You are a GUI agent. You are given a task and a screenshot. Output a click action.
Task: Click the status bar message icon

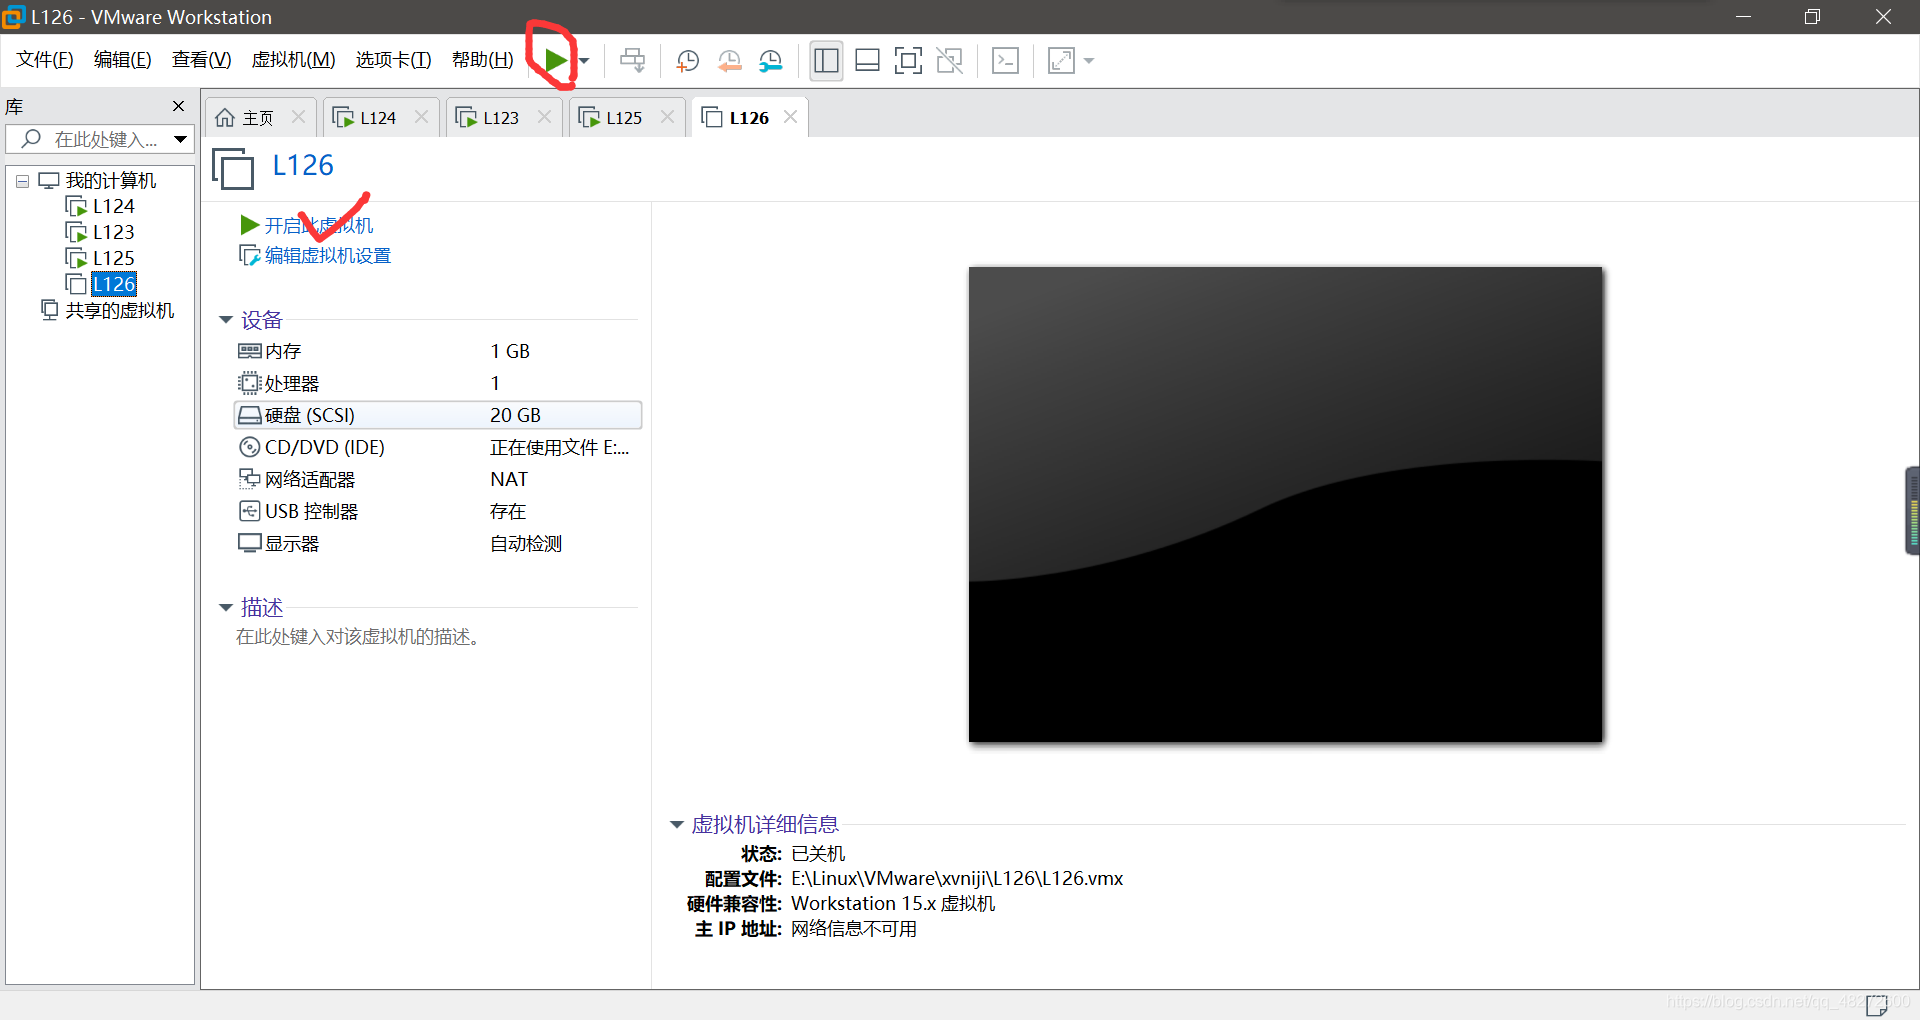(x=1877, y=1004)
